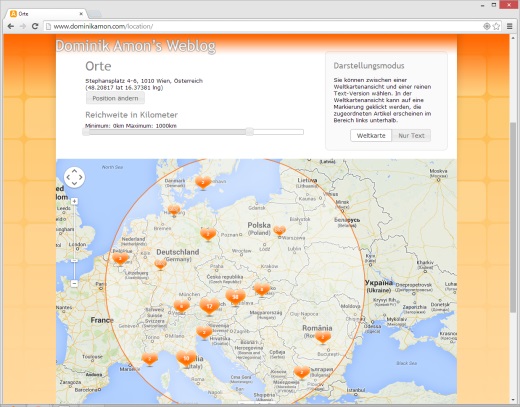Click the heart marker labeled 10 over Italy

[186, 359]
